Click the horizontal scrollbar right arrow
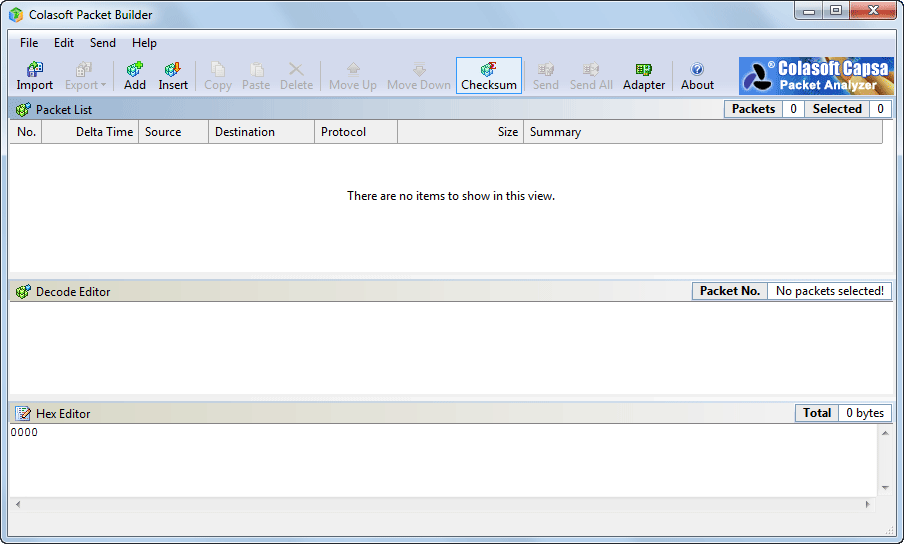The image size is (904, 544). tap(868, 504)
